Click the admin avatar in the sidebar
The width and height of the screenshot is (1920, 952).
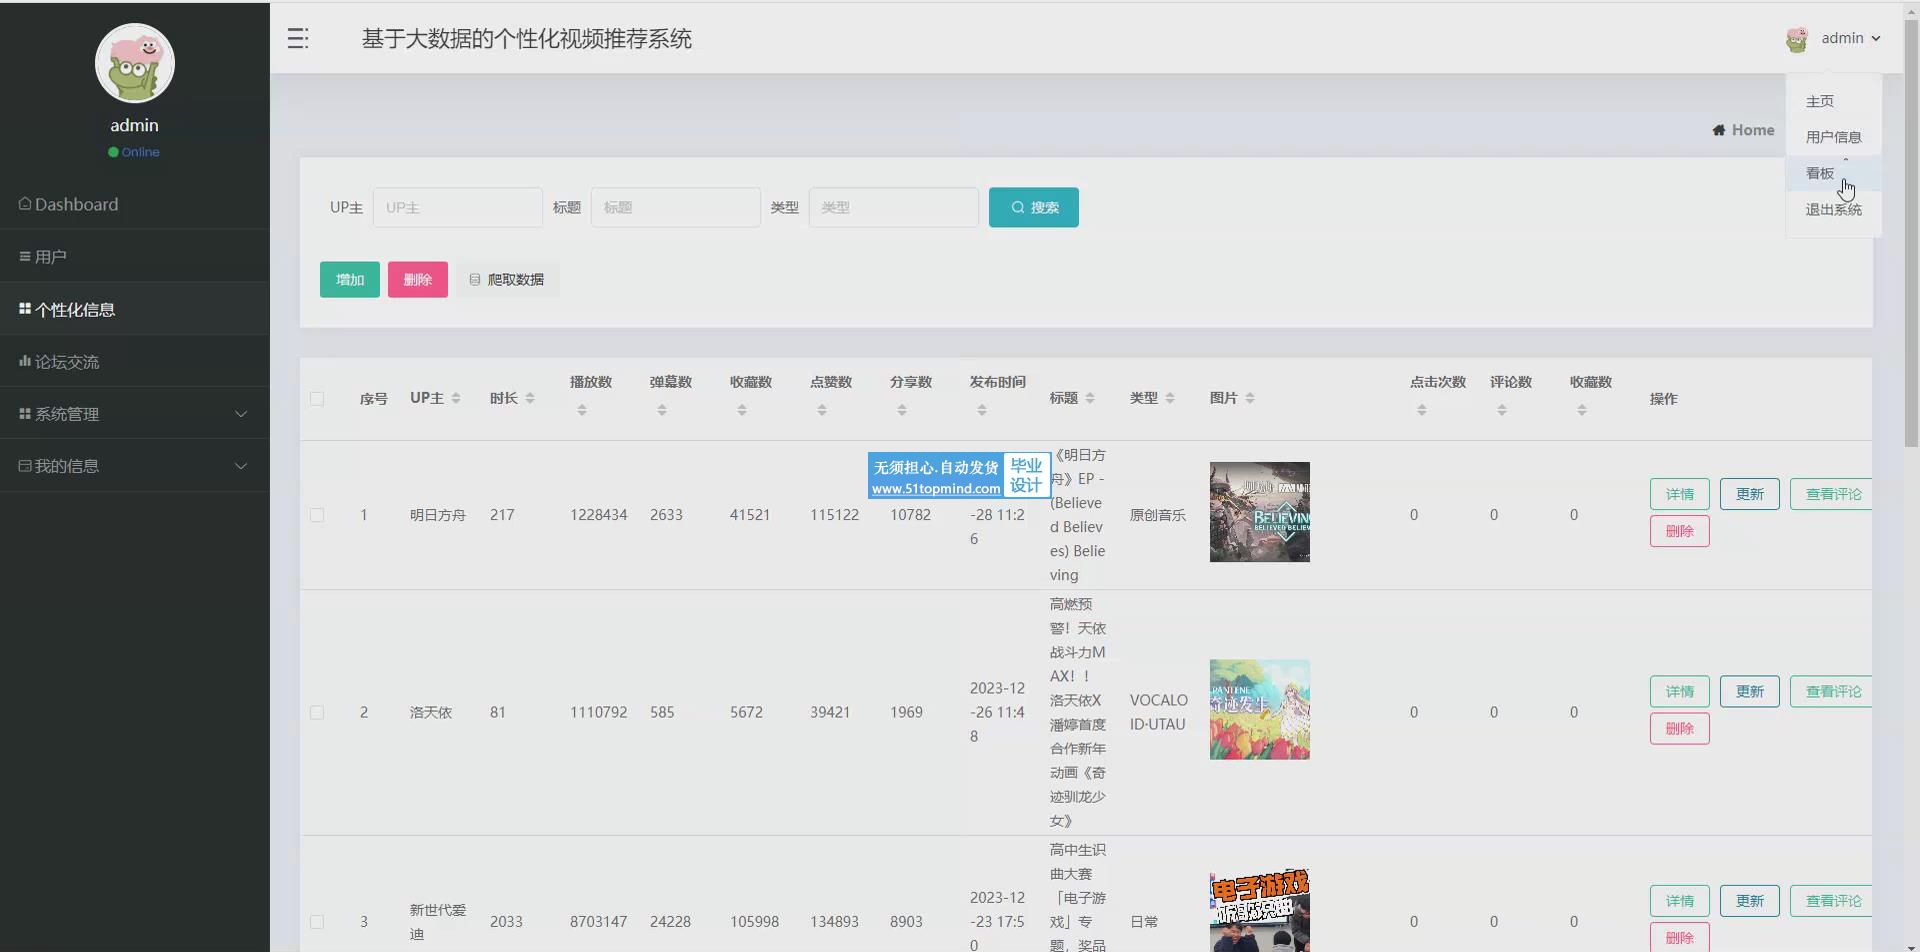tap(135, 63)
